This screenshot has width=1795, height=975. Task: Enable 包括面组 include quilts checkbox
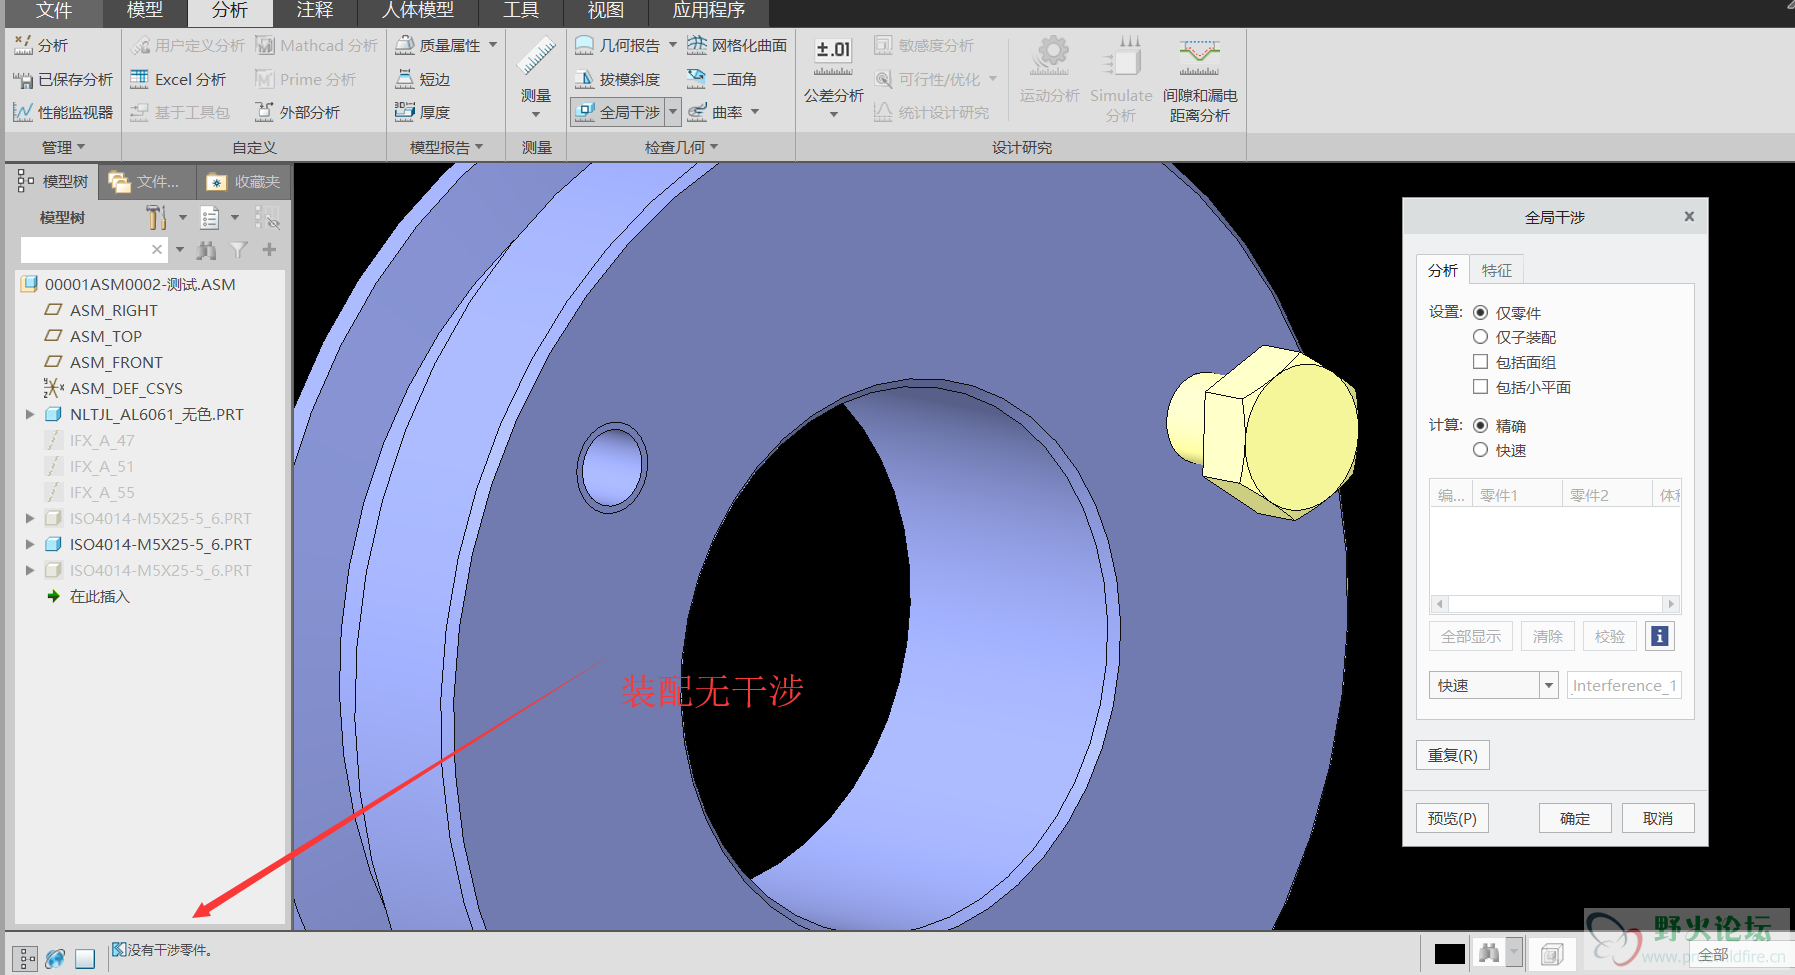pyautogui.click(x=1480, y=362)
